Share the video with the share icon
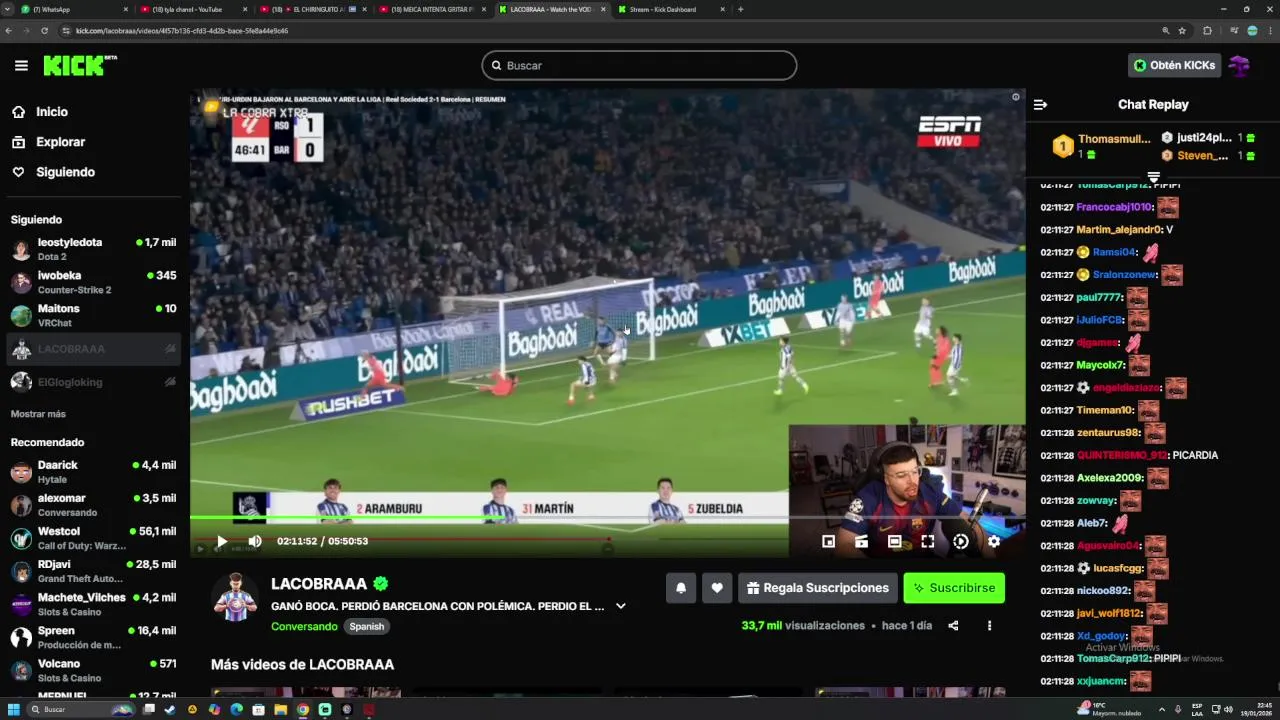Image resolution: width=1280 pixels, height=720 pixels. click(x=953, y=626)
